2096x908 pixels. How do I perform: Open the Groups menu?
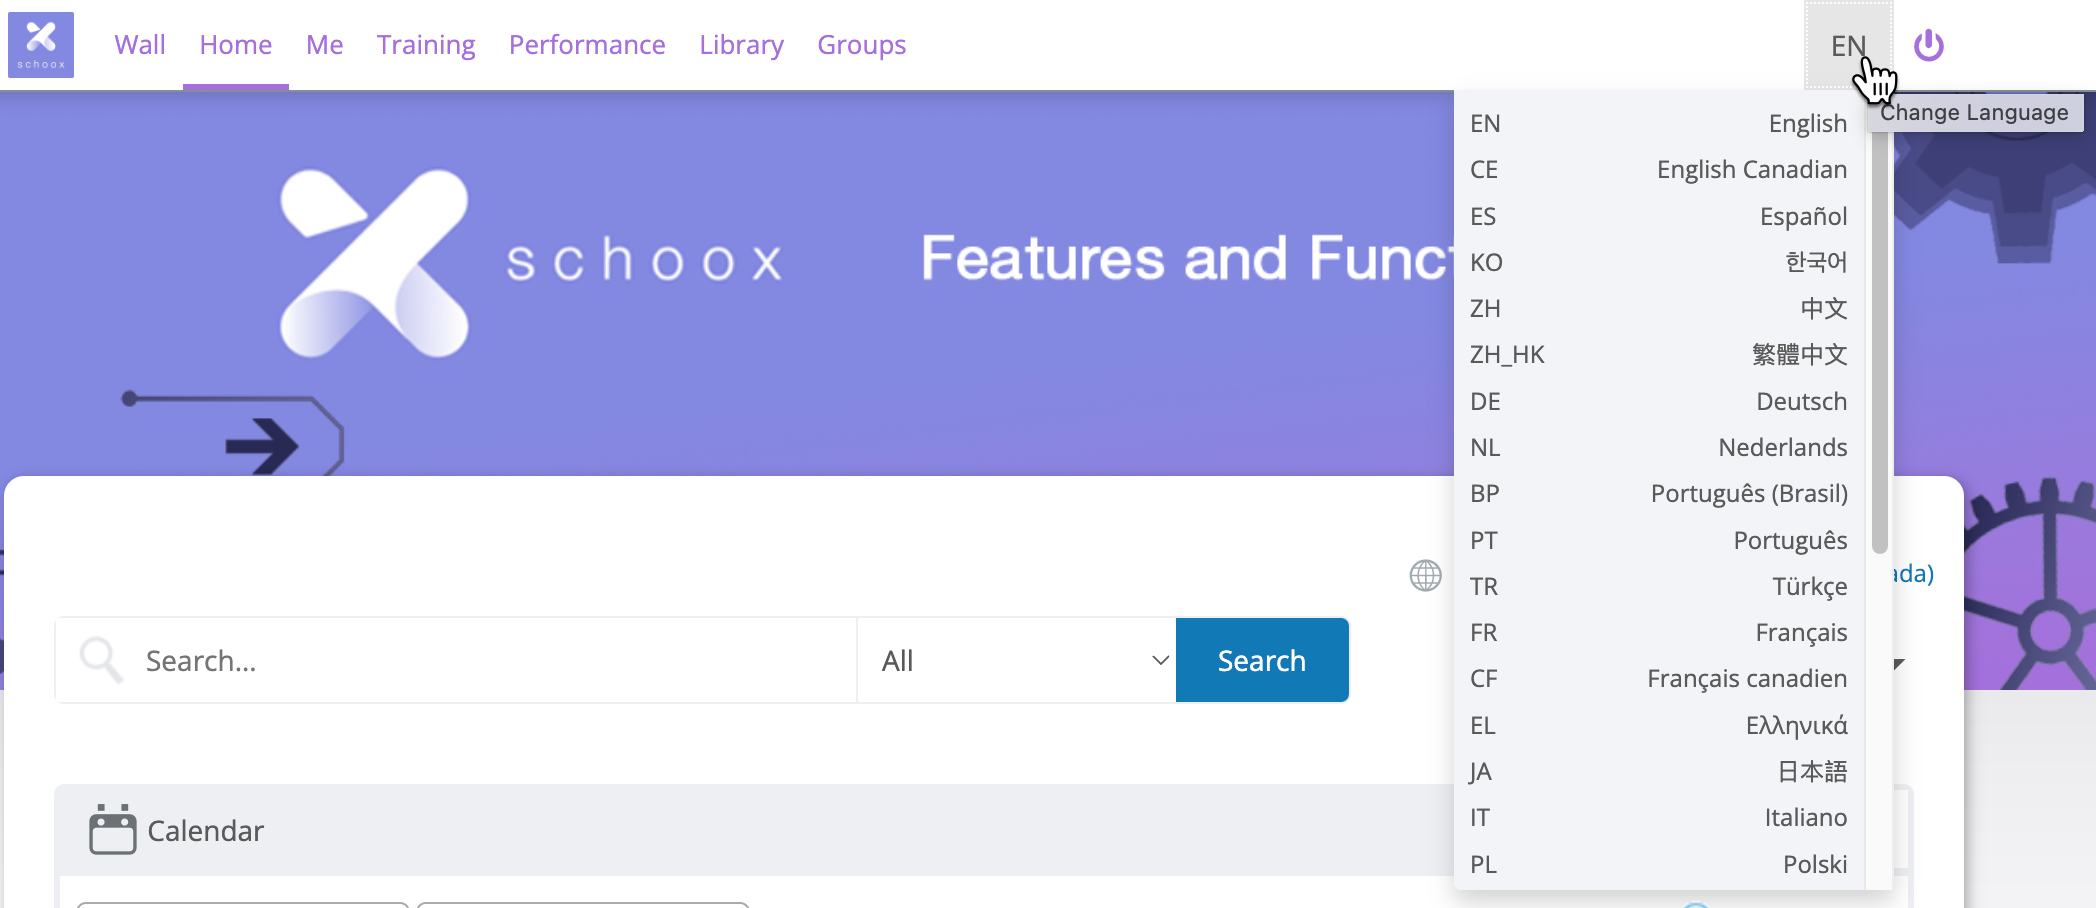pyautogui.click(x=861, y=45)
